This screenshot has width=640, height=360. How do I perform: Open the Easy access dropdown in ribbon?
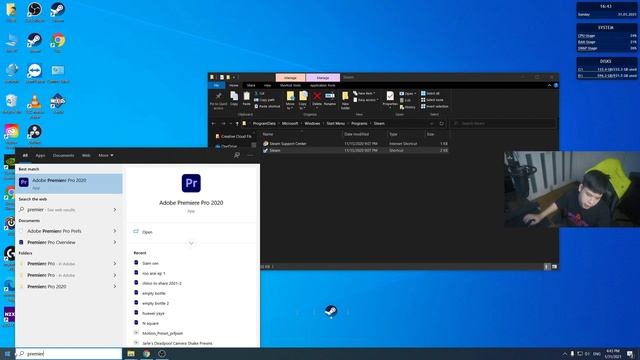(366, 100)
